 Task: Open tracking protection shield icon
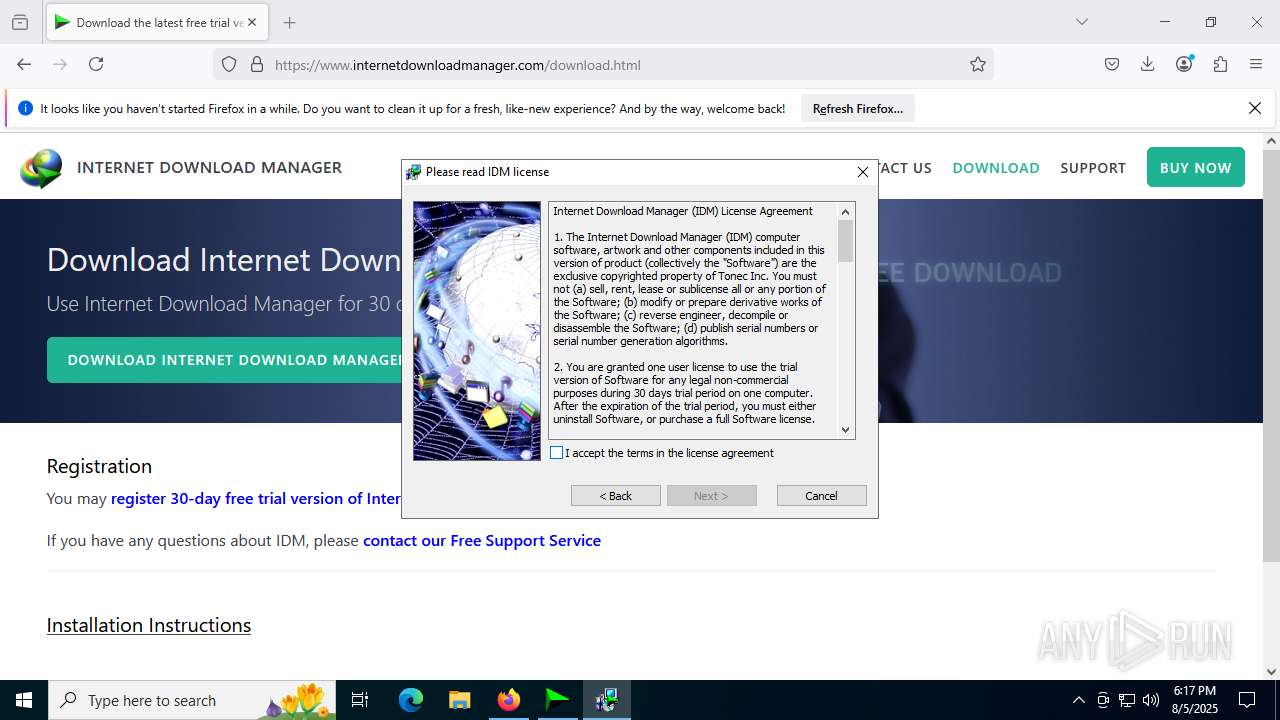[x=229, y=64]
